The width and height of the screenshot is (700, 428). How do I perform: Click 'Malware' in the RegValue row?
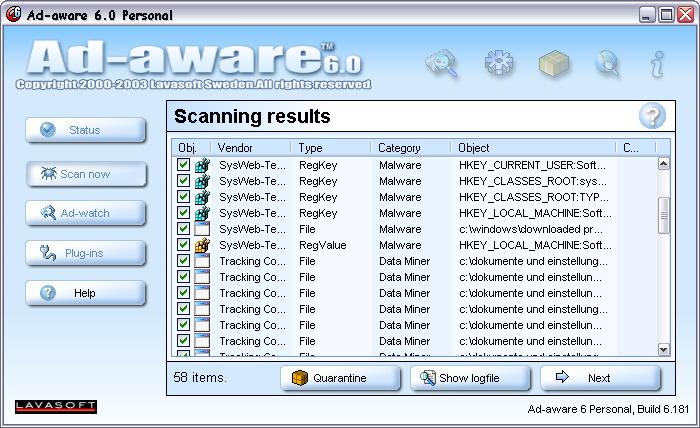pos(400,245)
